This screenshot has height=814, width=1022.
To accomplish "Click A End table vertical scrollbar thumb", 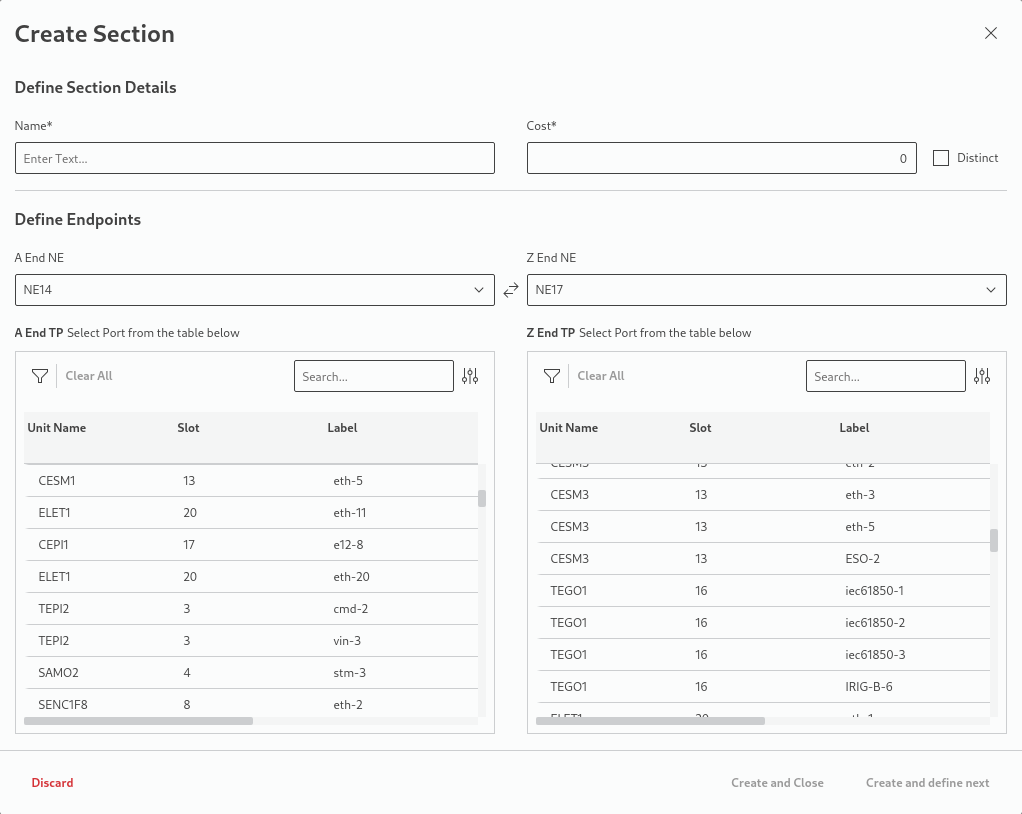I will 482,498.
